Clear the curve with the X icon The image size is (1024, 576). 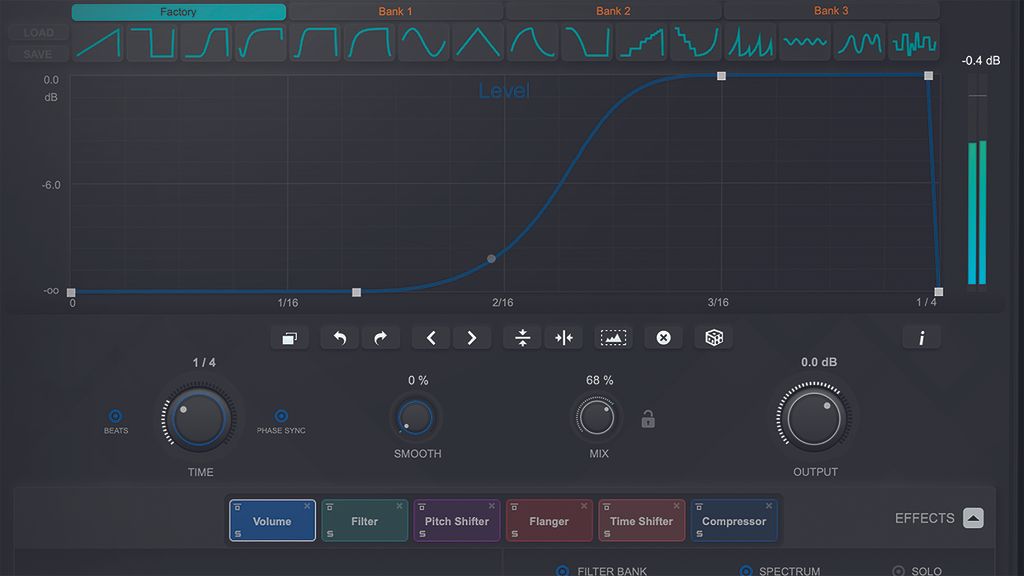pos(663,337)
